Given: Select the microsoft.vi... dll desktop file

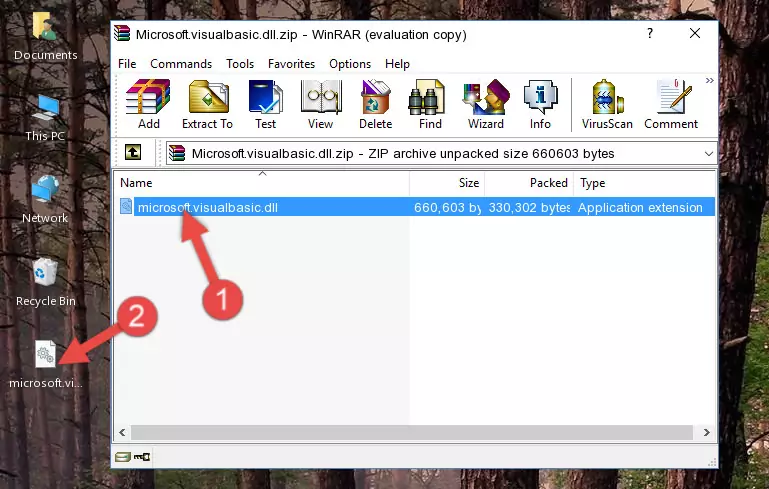Looking at the screenshot, I should (46, 364).
